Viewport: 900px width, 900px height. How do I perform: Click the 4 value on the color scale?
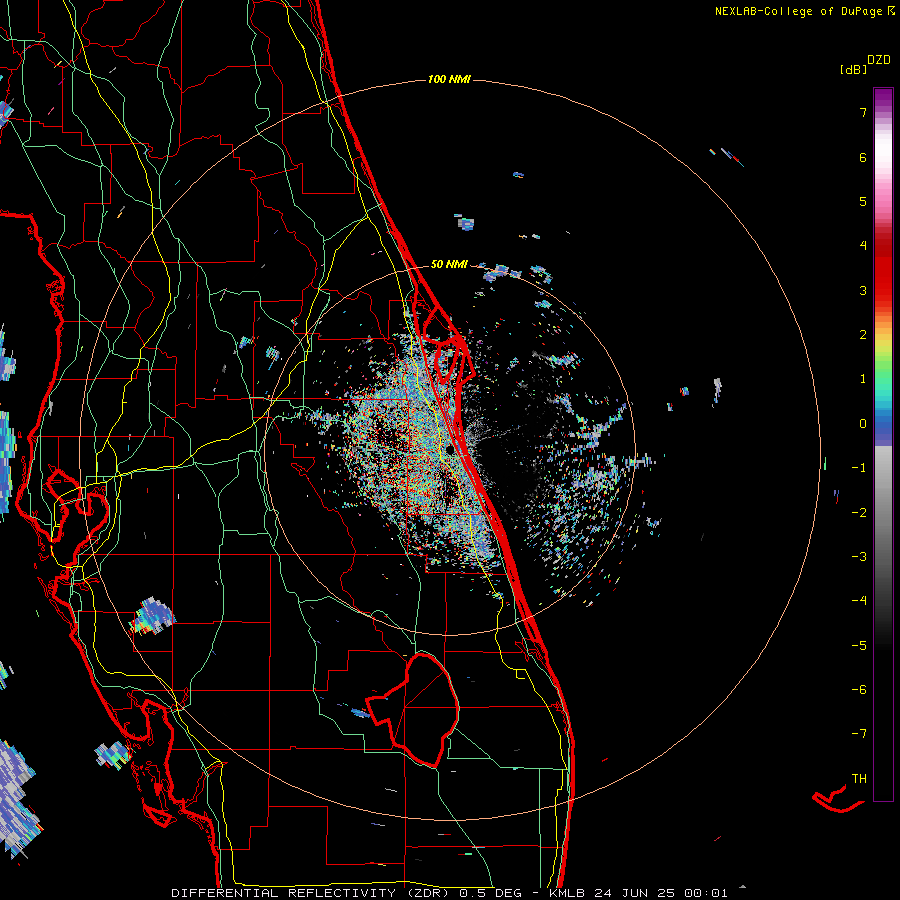863,246
